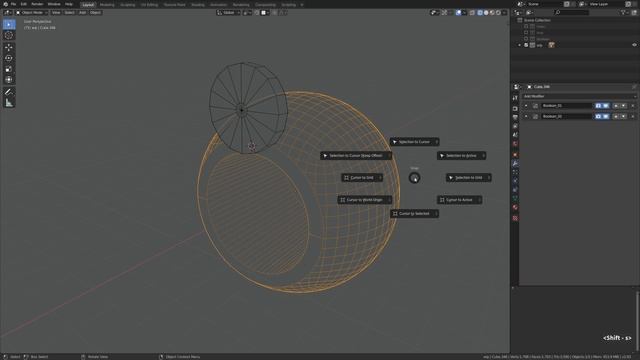
Task: Toggle viewport overlays button
Action: pos(458,13)
